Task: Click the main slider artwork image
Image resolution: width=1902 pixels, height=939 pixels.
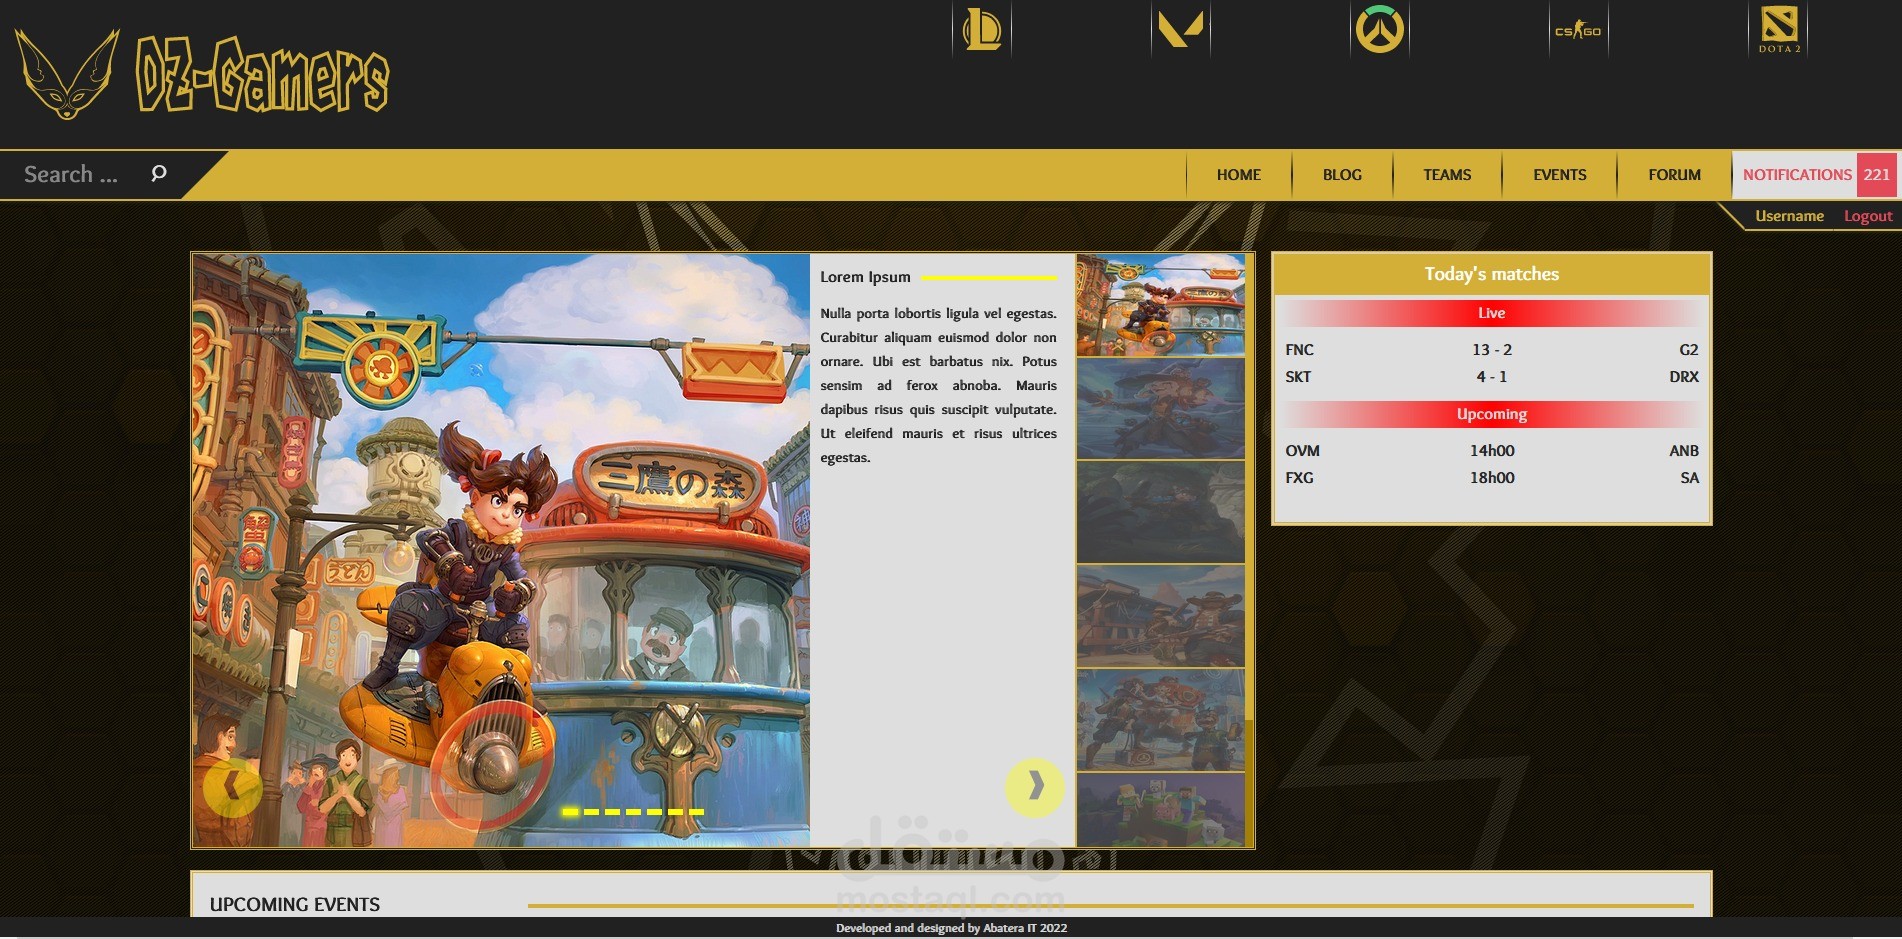Action: 501,550
